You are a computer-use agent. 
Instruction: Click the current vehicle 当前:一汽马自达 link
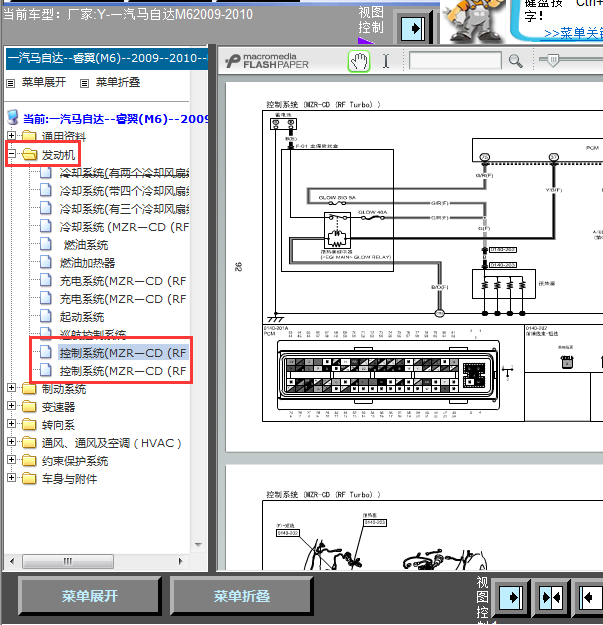(x=115, y=119)
